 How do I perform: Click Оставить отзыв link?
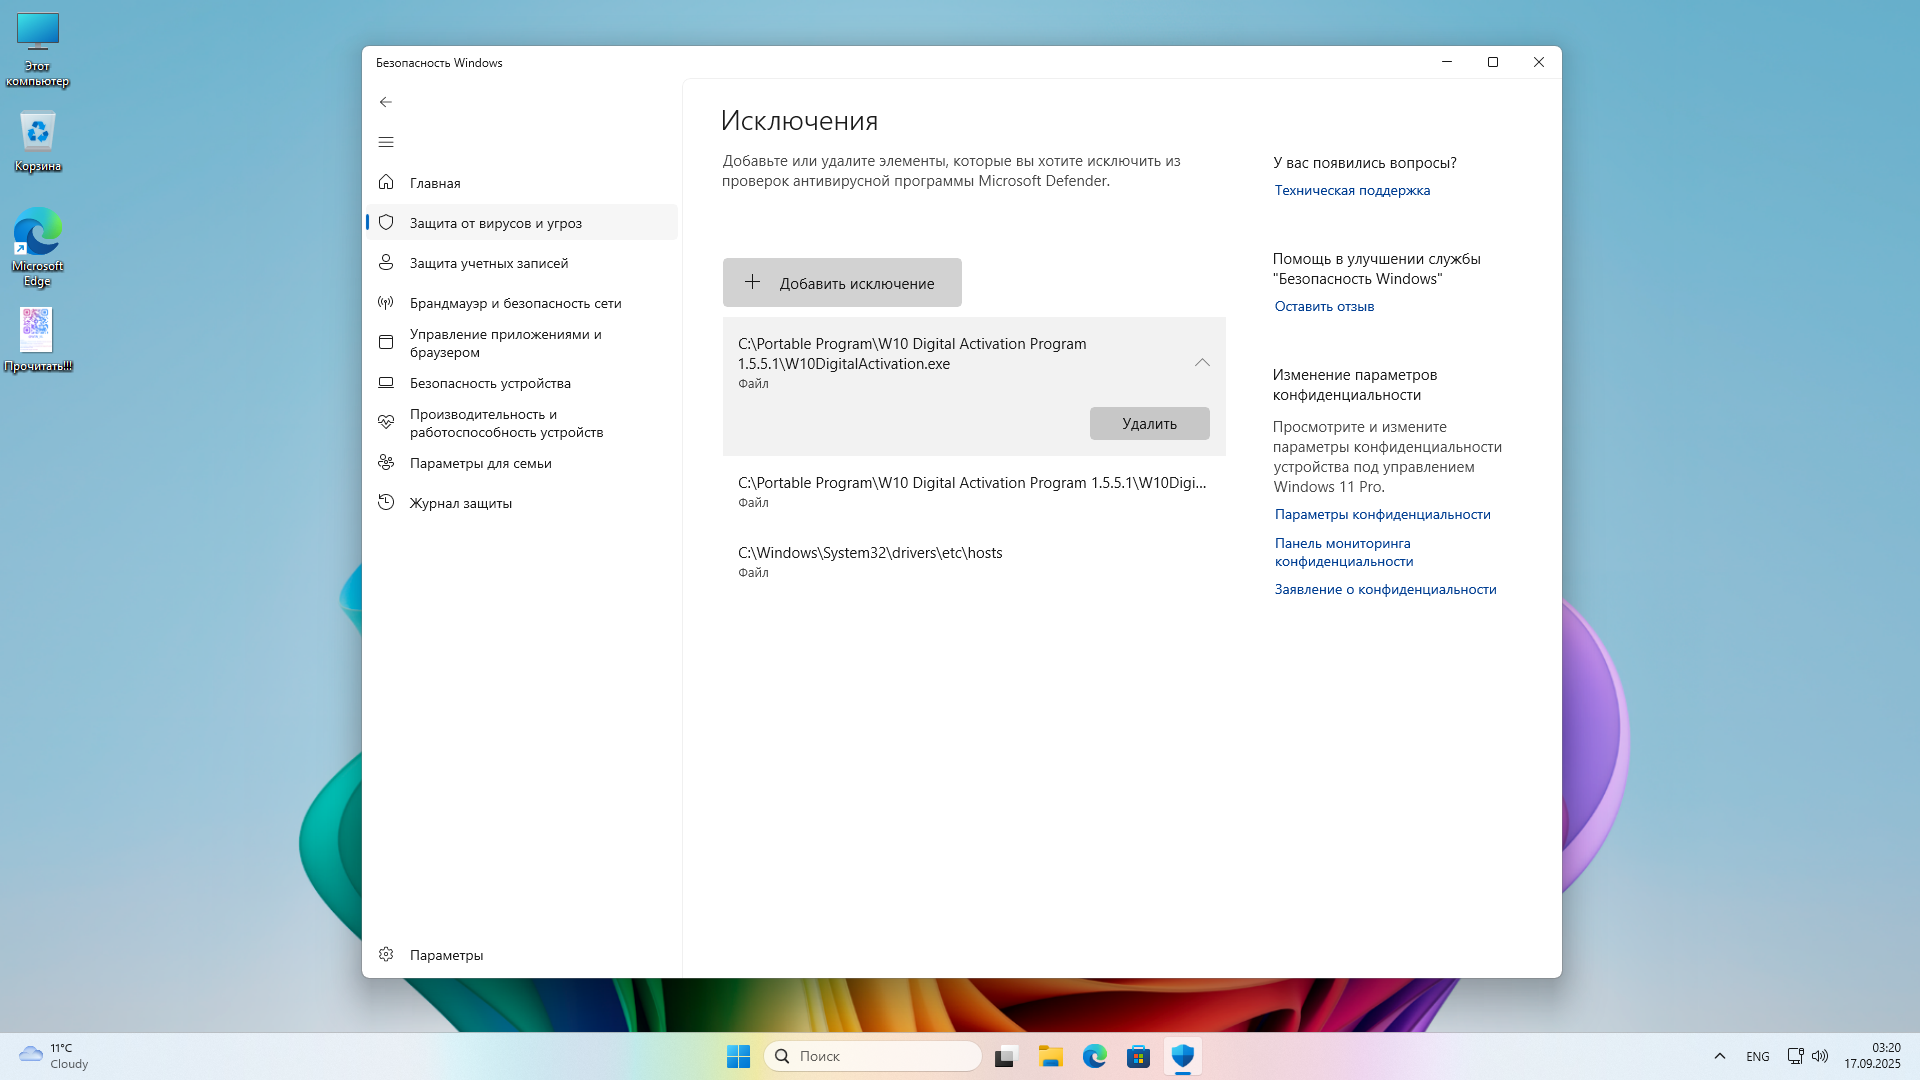point(1324,306)
